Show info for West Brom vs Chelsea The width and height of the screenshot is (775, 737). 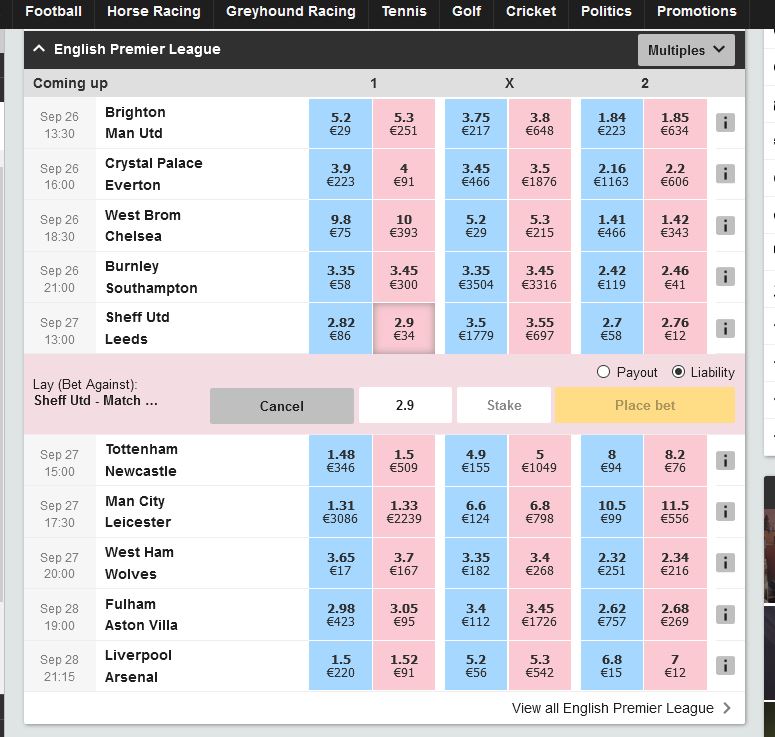click(726, 225)
